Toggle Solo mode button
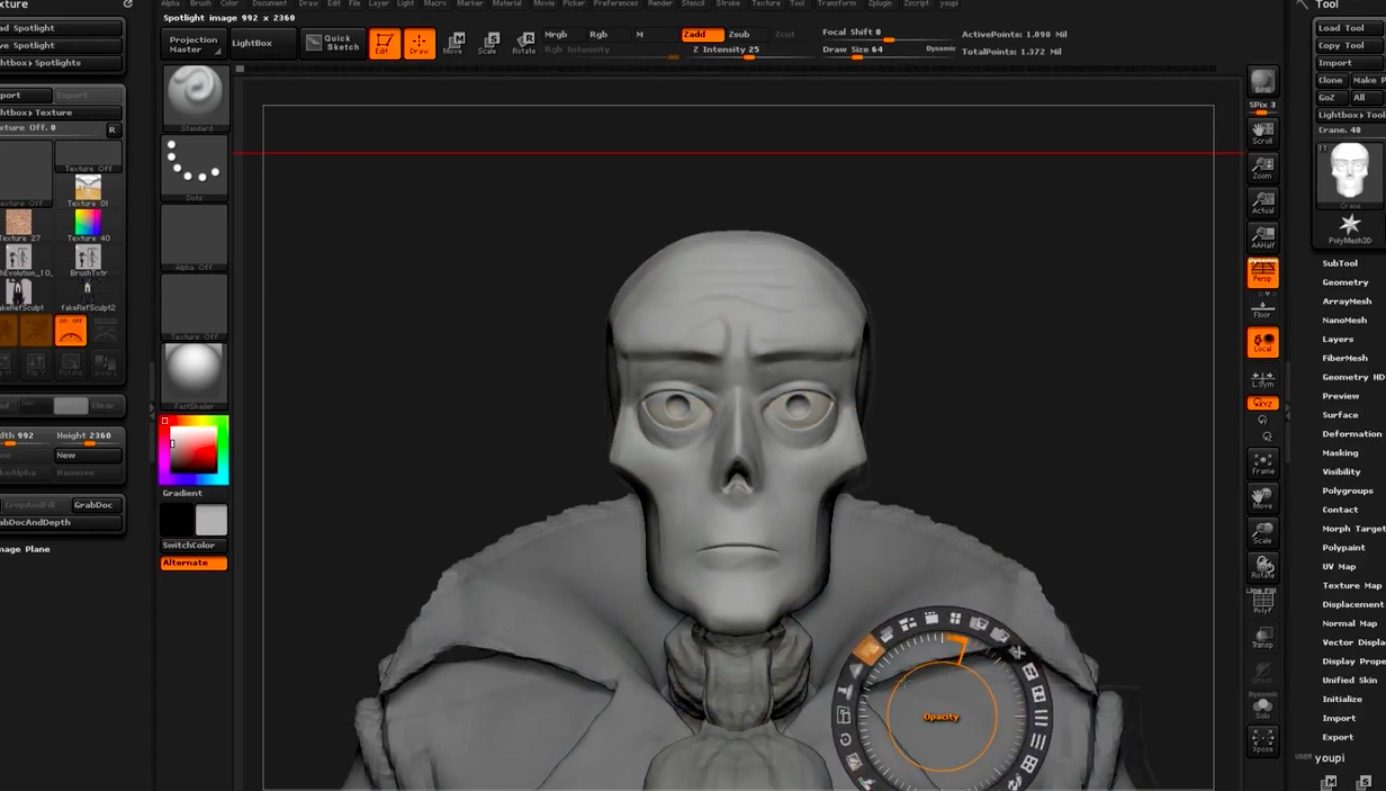Screen dimensions: 1386x791 (1263, 707)
